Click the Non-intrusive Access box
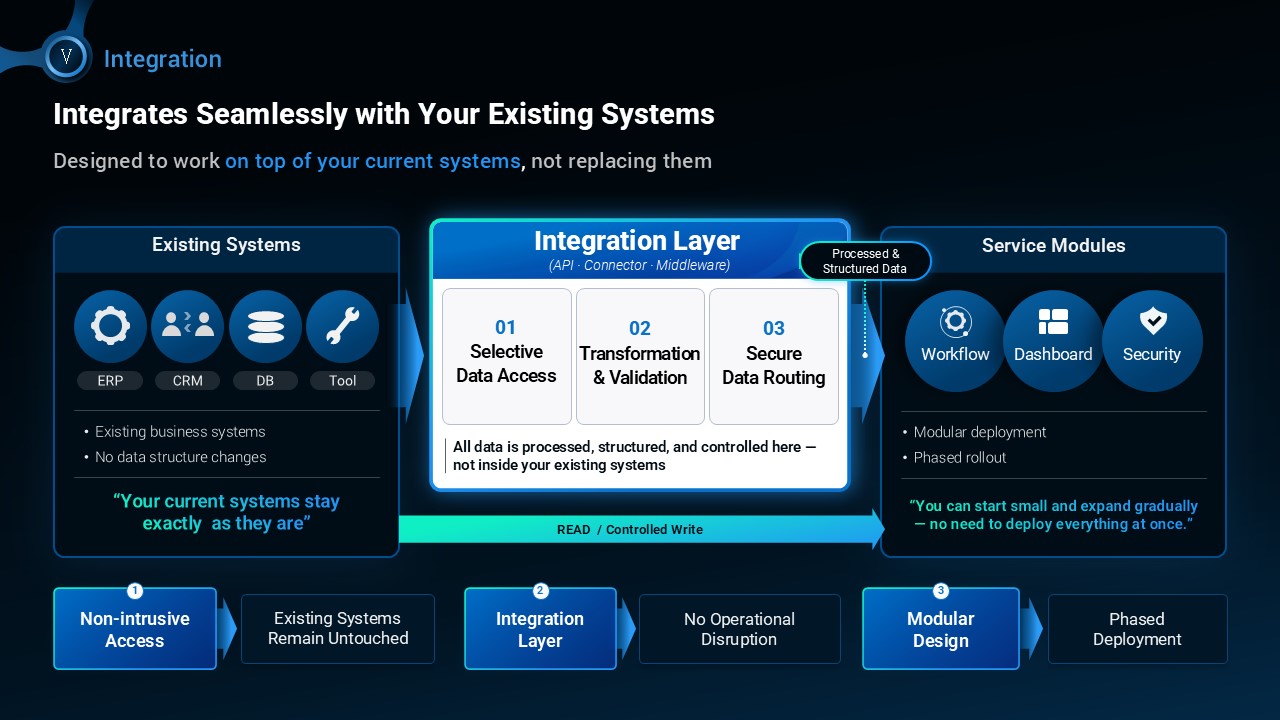 click(x=135, y=629)
